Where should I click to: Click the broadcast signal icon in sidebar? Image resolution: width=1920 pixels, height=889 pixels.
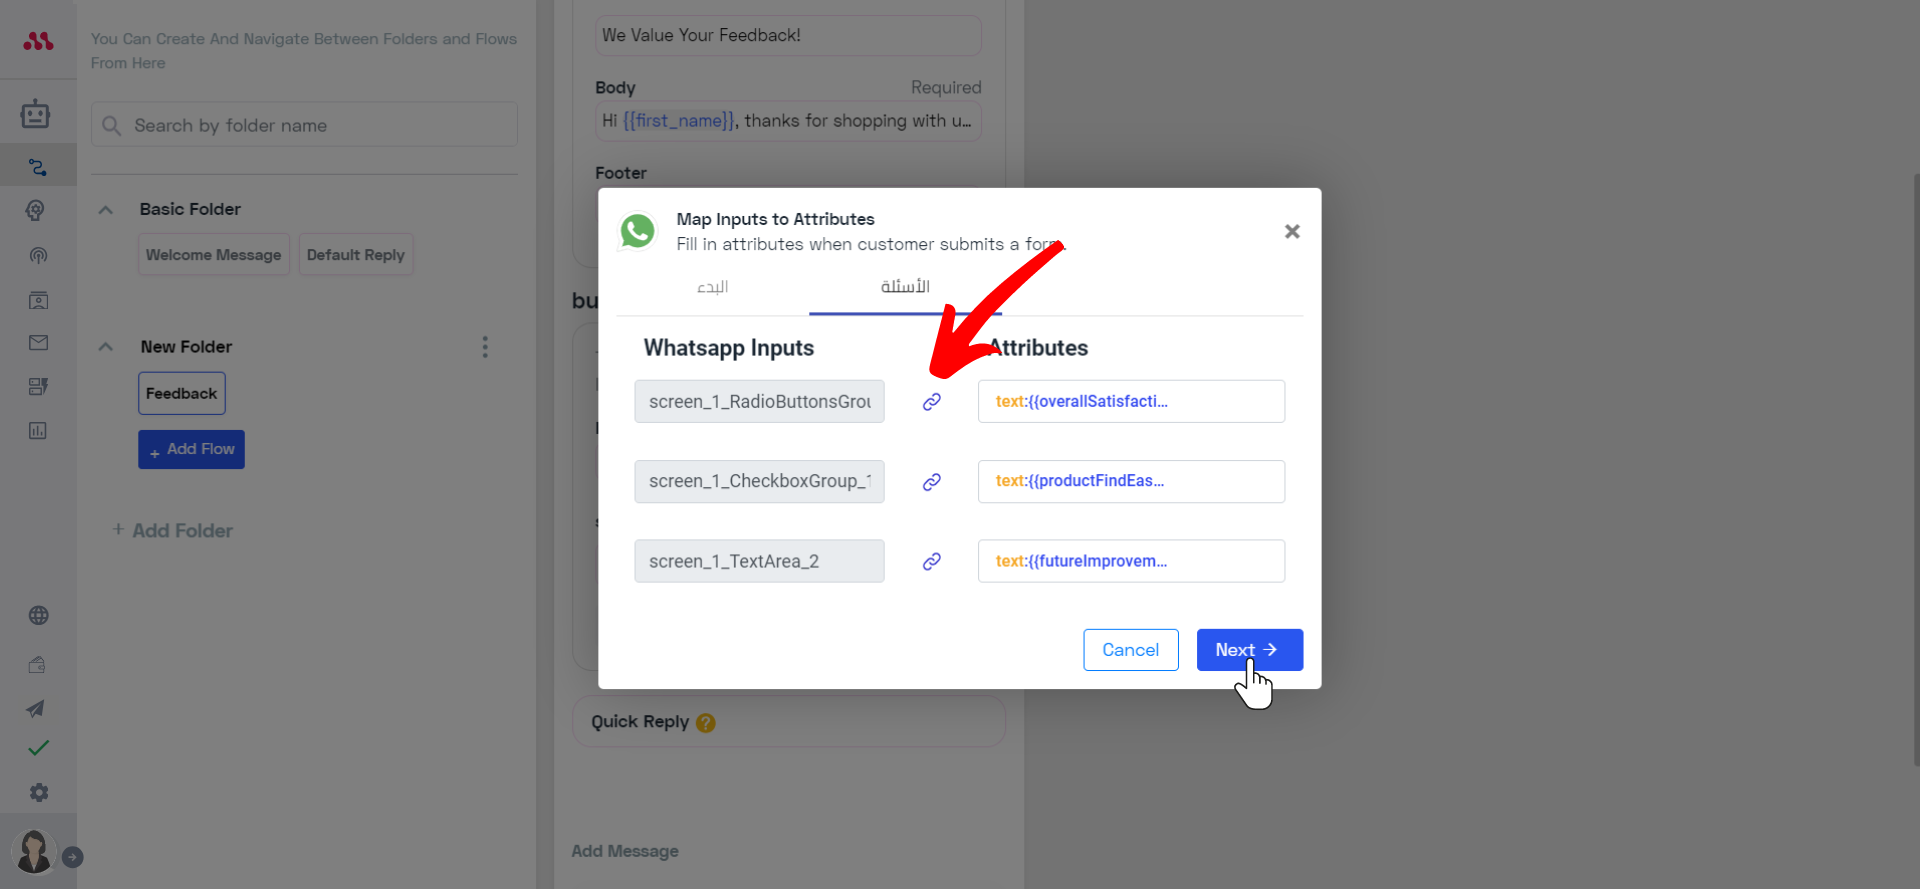click(38, 255)
